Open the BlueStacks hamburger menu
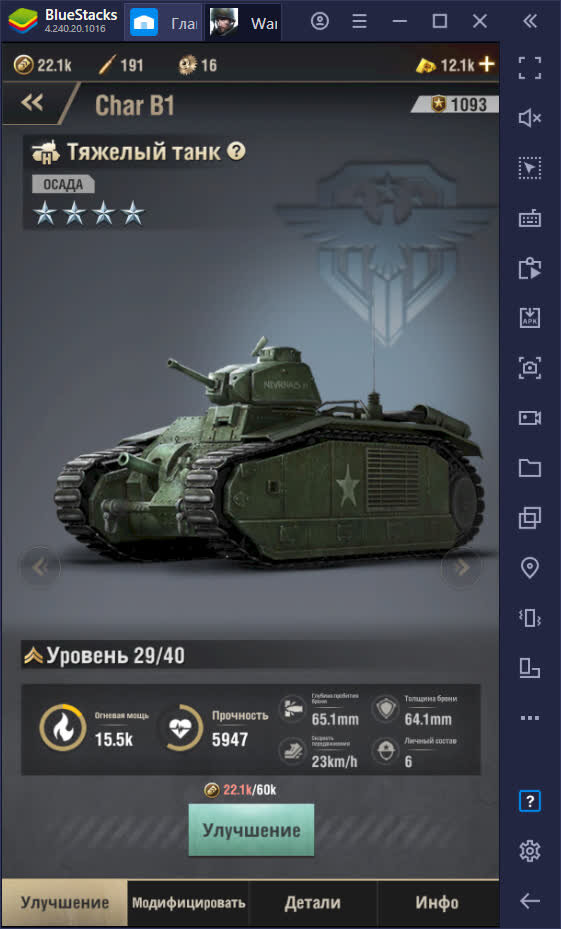This screenshot has height=929, width=561. tap(359, 21)
